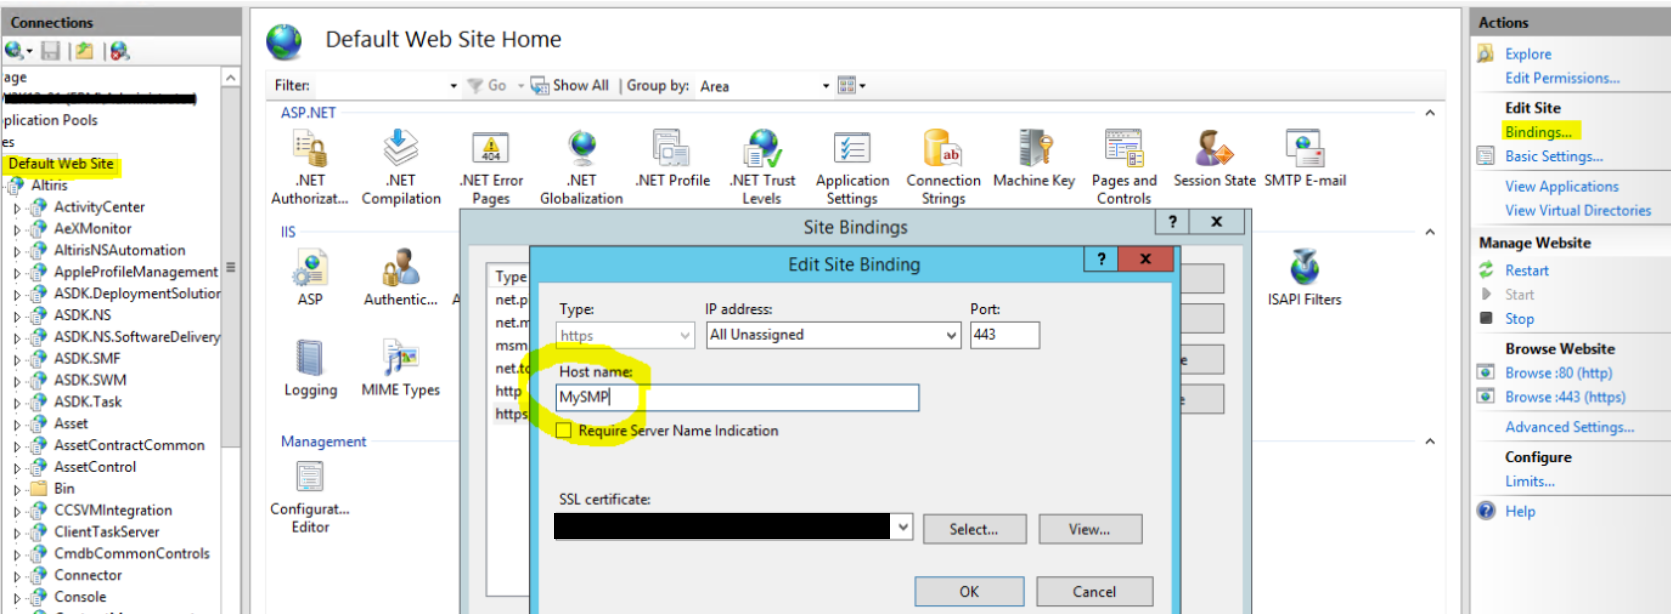Collapse the Management group section
Screen dimensions: 1671x614
click(1430, 441)
